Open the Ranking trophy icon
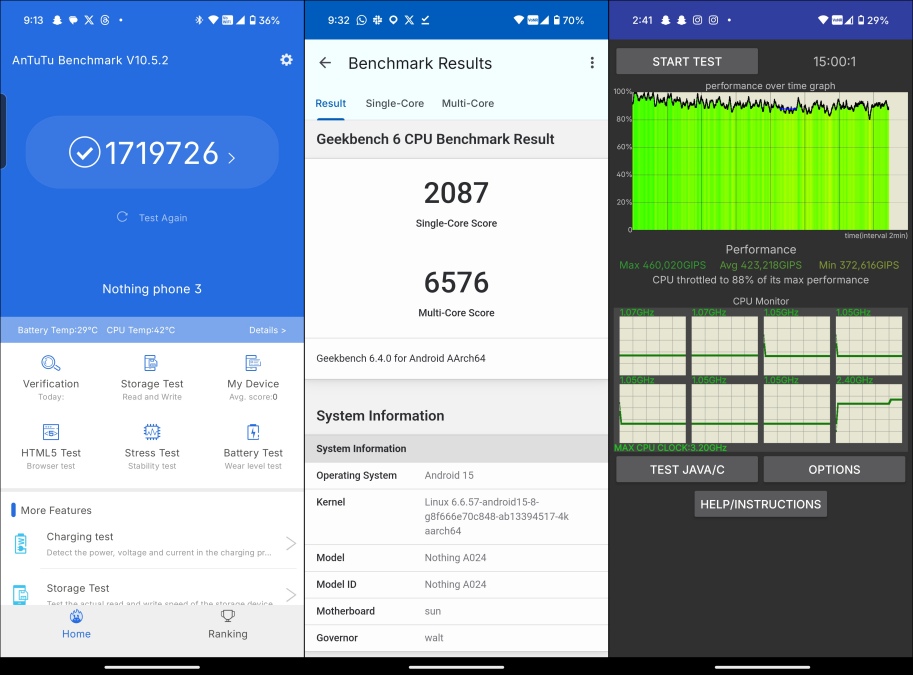 click(228, 616)
